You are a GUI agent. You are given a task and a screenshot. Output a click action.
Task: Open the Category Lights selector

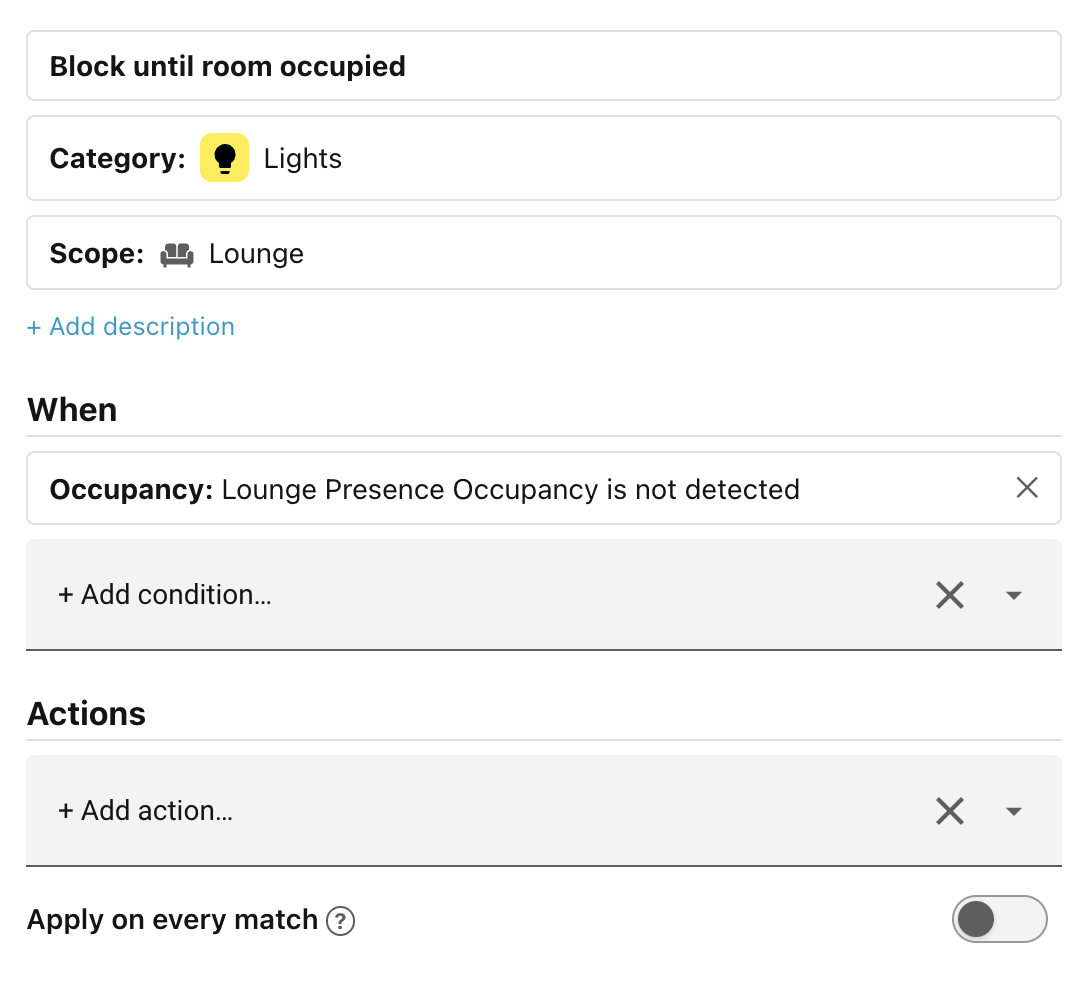[543, 158]
